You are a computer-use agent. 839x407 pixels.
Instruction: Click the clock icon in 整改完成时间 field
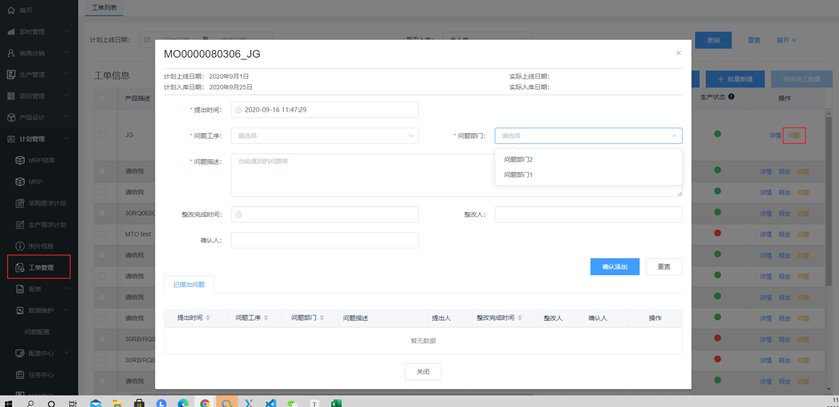[x=239, y=215]
